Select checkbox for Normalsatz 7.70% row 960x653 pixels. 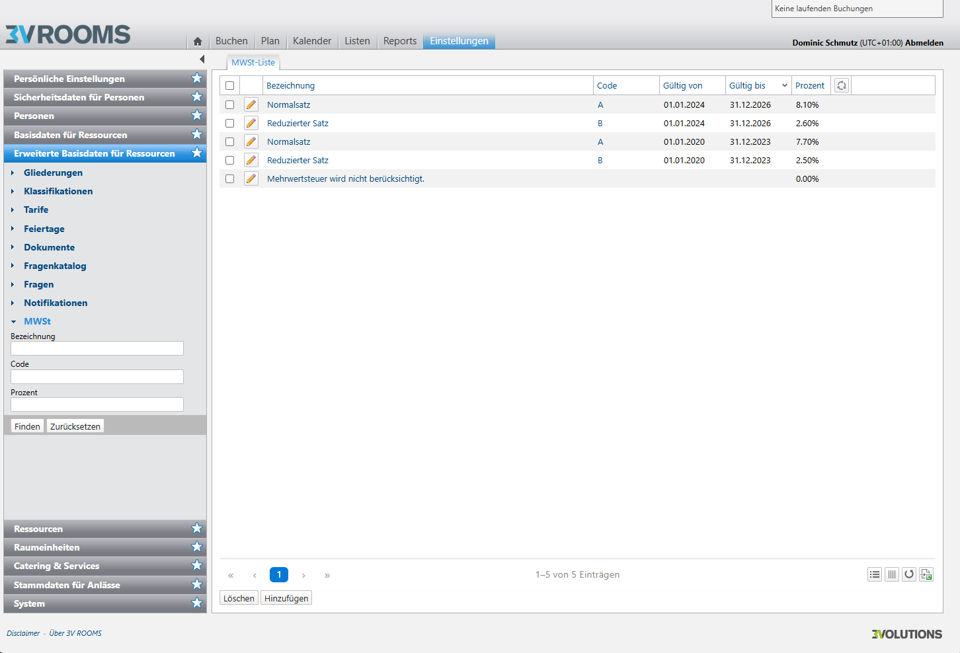click(230, 142)
